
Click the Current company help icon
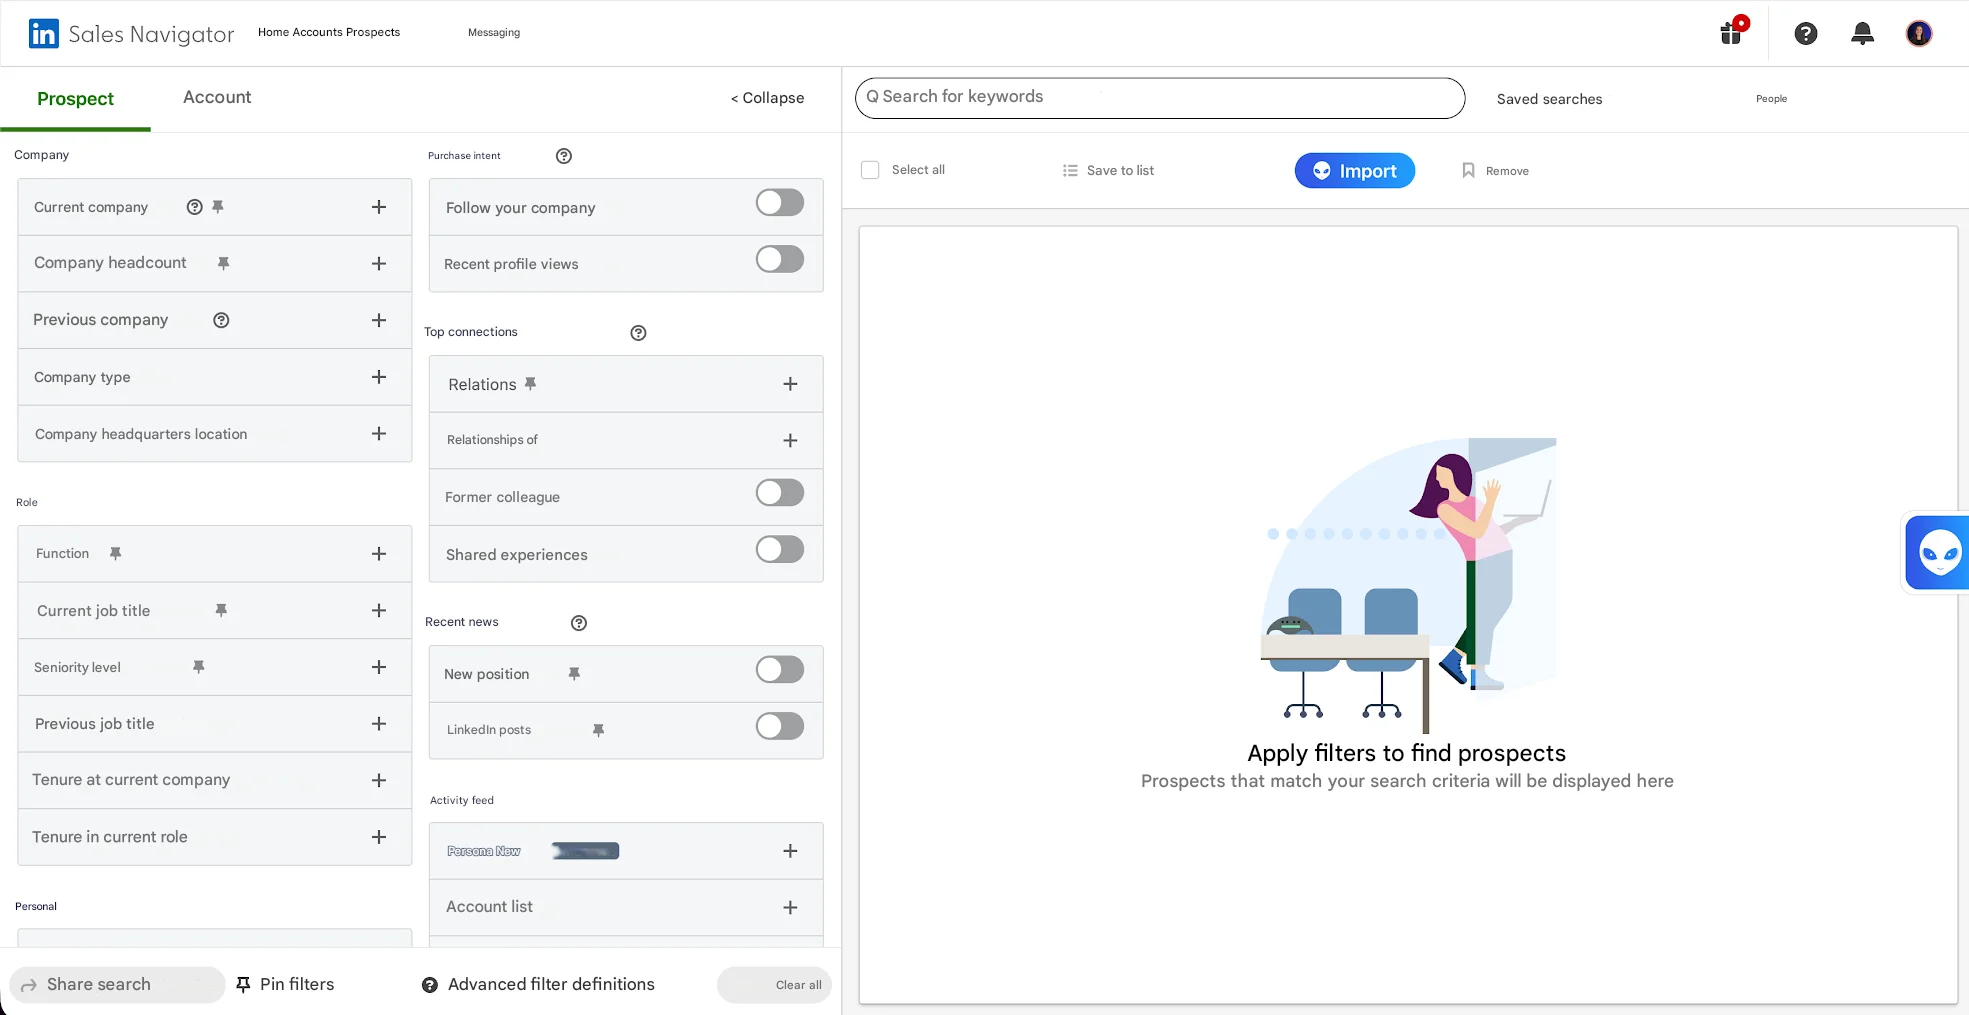[195, 207]
